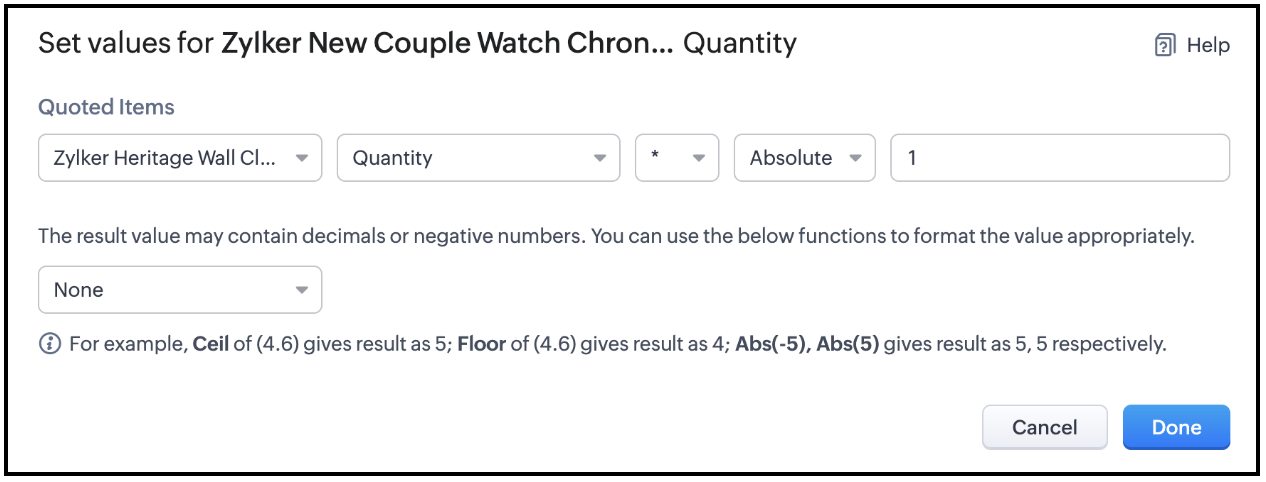Open the Quantity field dropdown
This screenshot has height=482, width=1266.
(465, 158)
